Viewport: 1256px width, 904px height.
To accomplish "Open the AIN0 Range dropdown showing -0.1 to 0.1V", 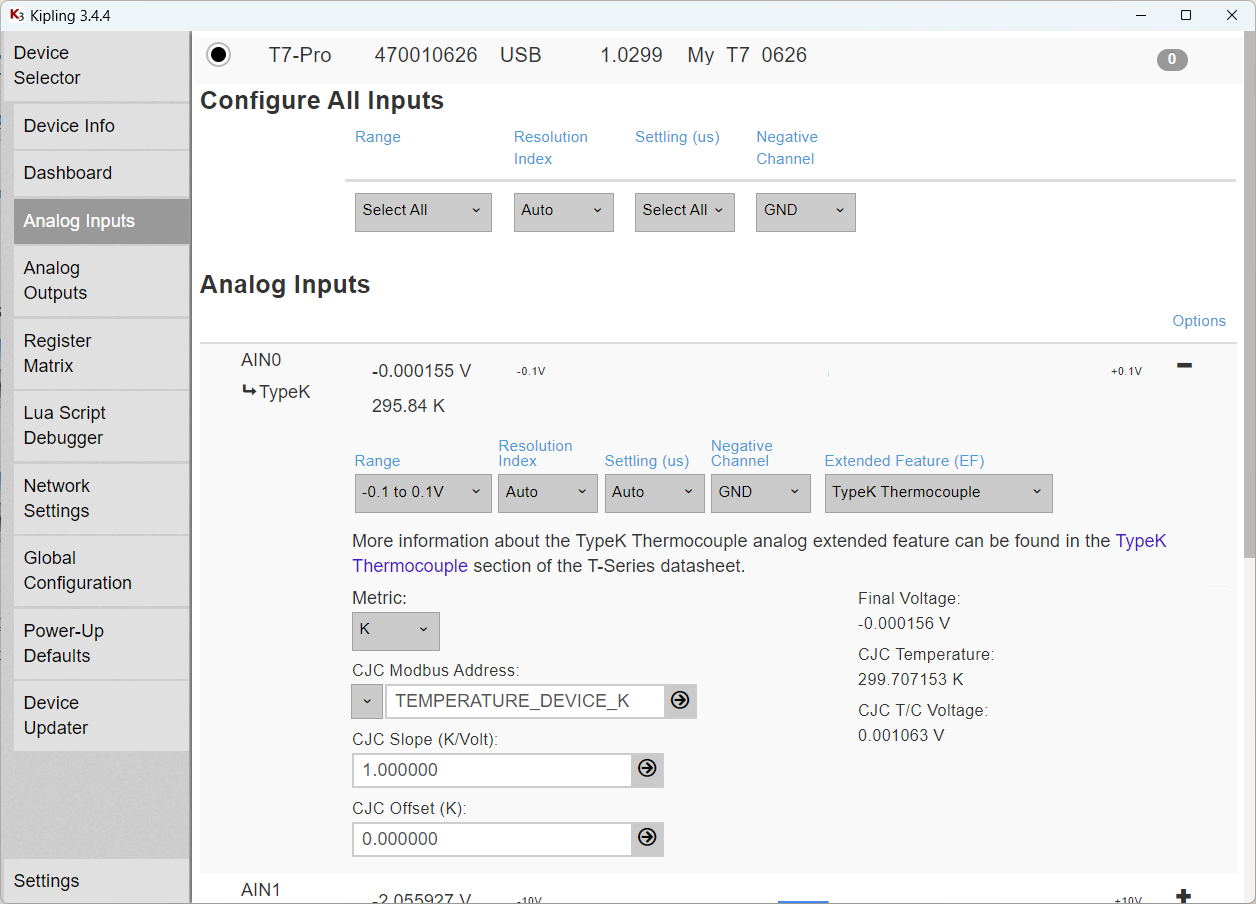I will [422, 493].
